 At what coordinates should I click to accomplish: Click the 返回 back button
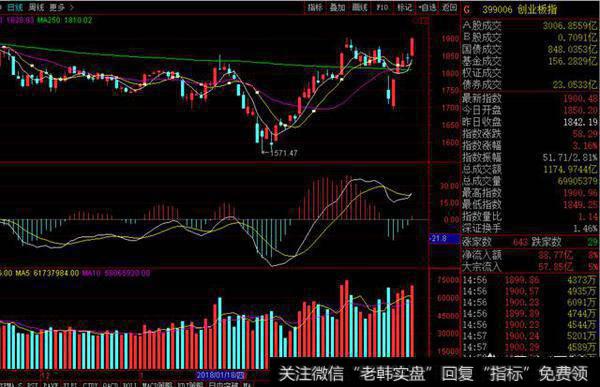click(449, 7)
